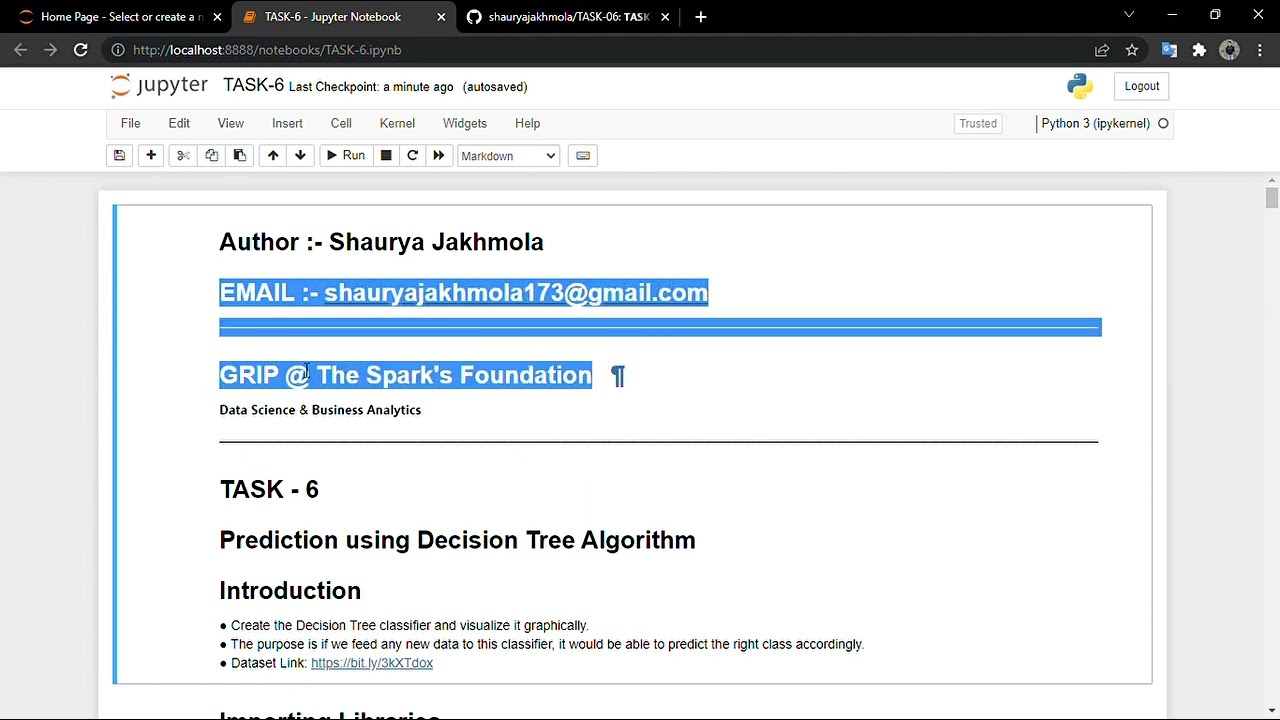Click the Introduction heading
This screenshot has height=720, width=1280.
[290, 591]
